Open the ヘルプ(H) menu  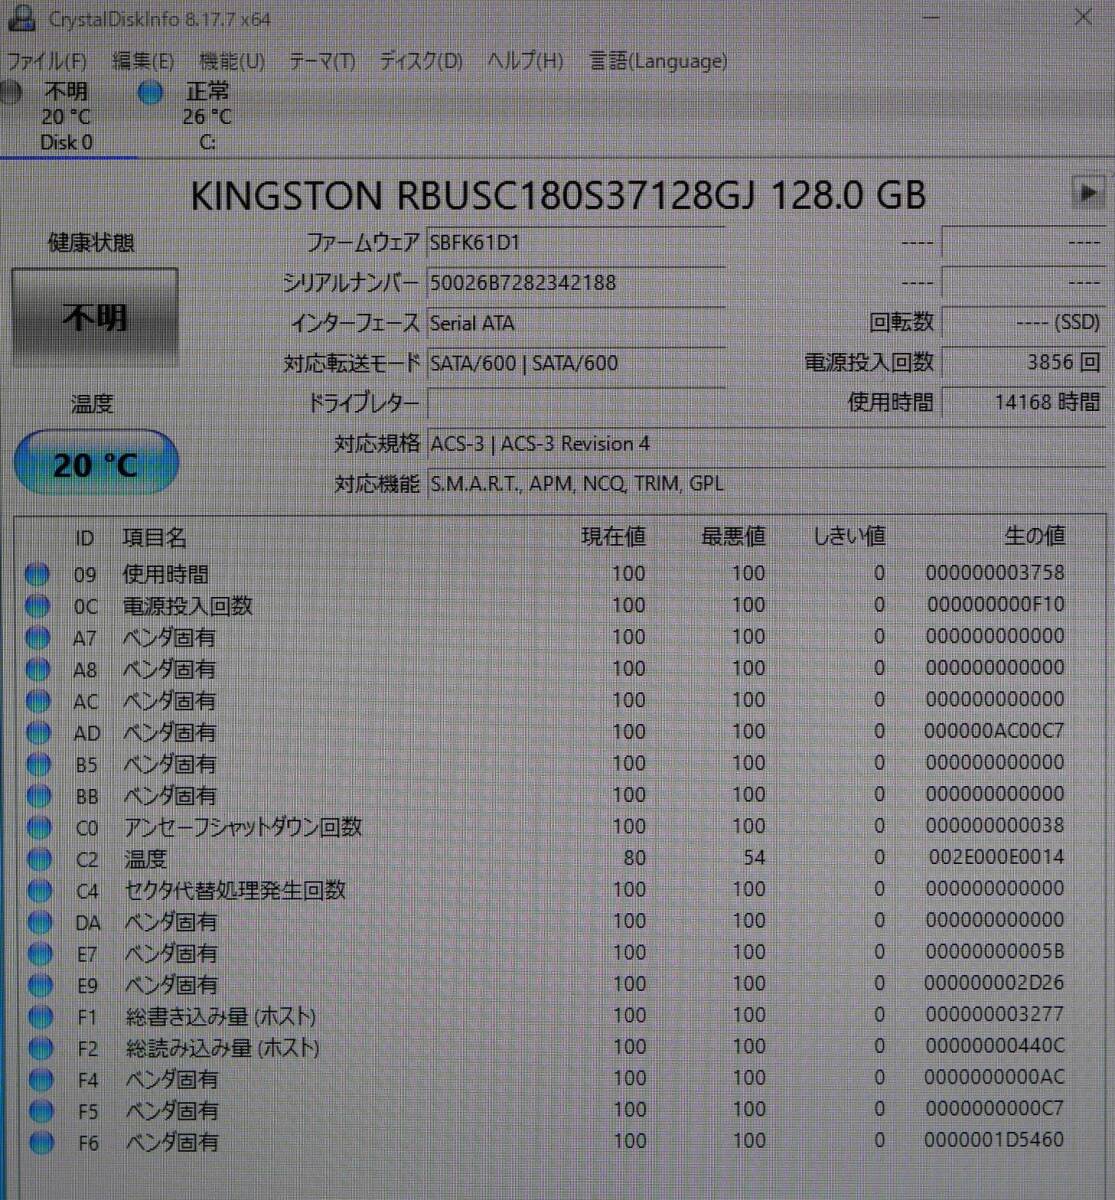tap(525, 61)
